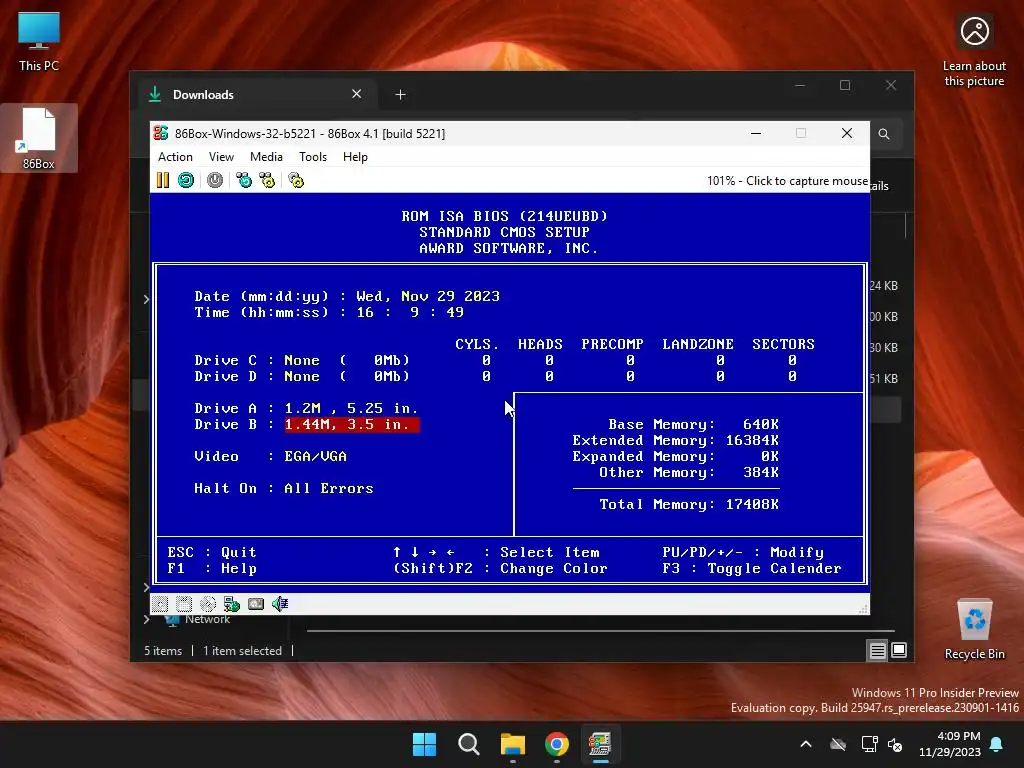Click the Total Memory 17408K value

point(752,505)
